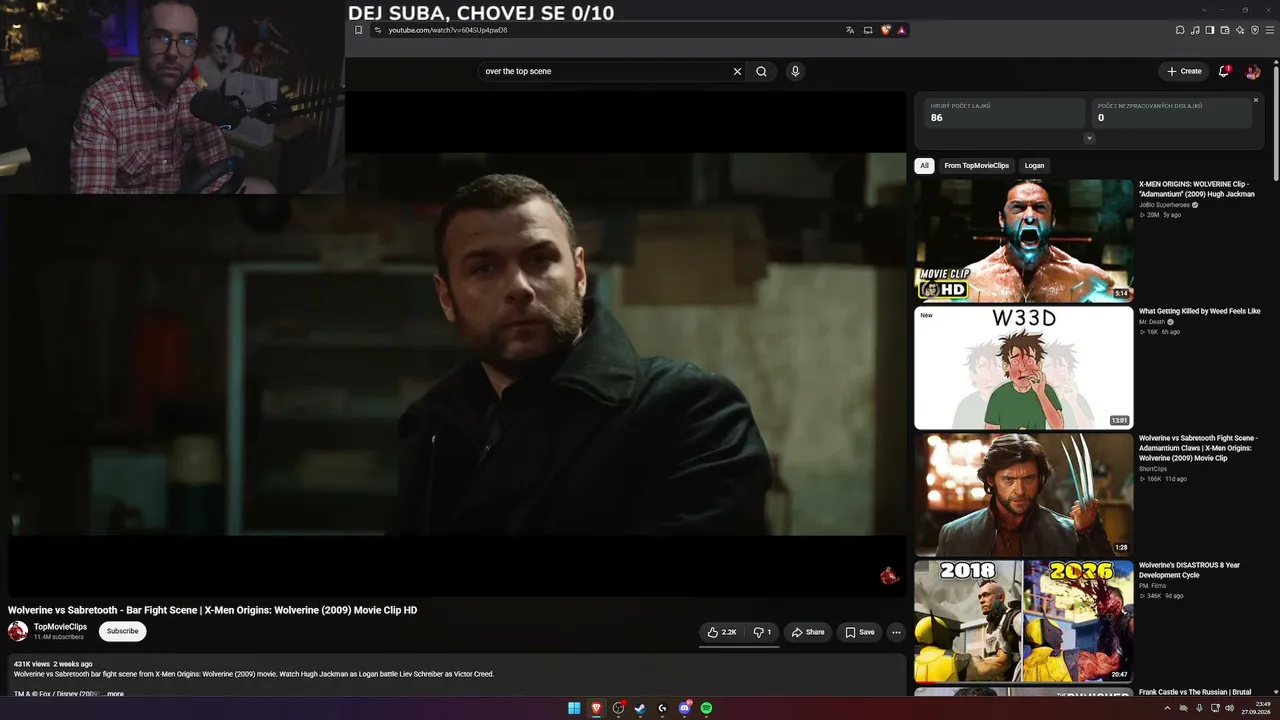This screenshot has height=720, width=1280.
Task: Open the Brave wallet icon
Action: [1225, 30]
